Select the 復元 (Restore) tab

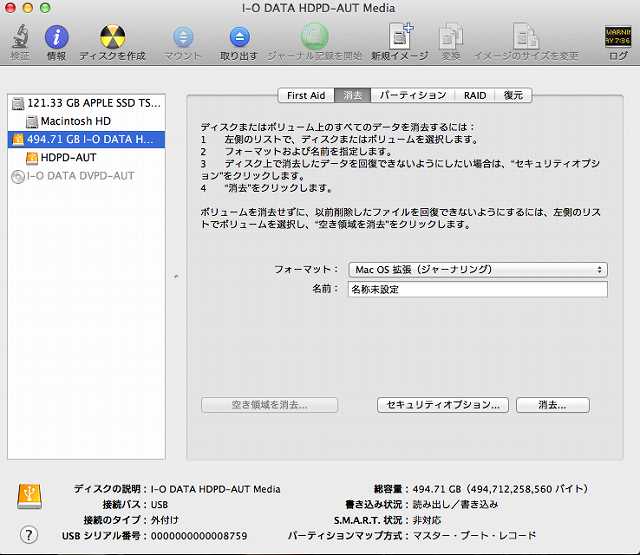[x=513, y=95]
